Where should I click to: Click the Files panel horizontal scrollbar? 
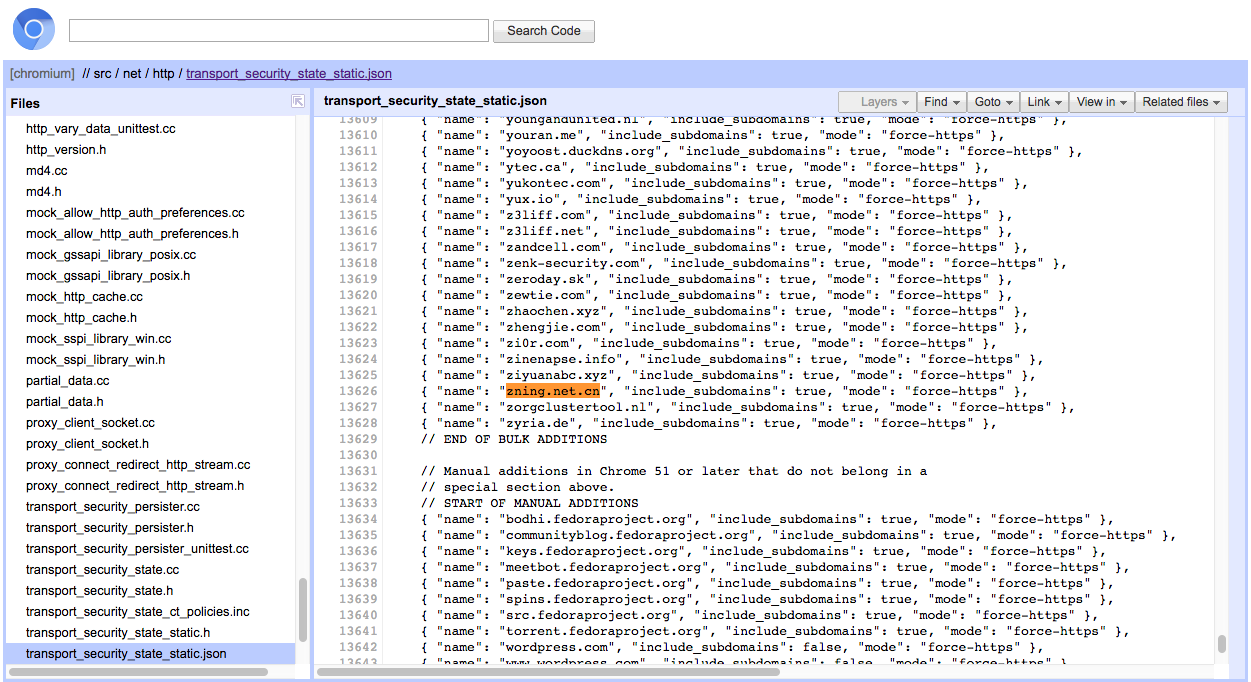138,672
